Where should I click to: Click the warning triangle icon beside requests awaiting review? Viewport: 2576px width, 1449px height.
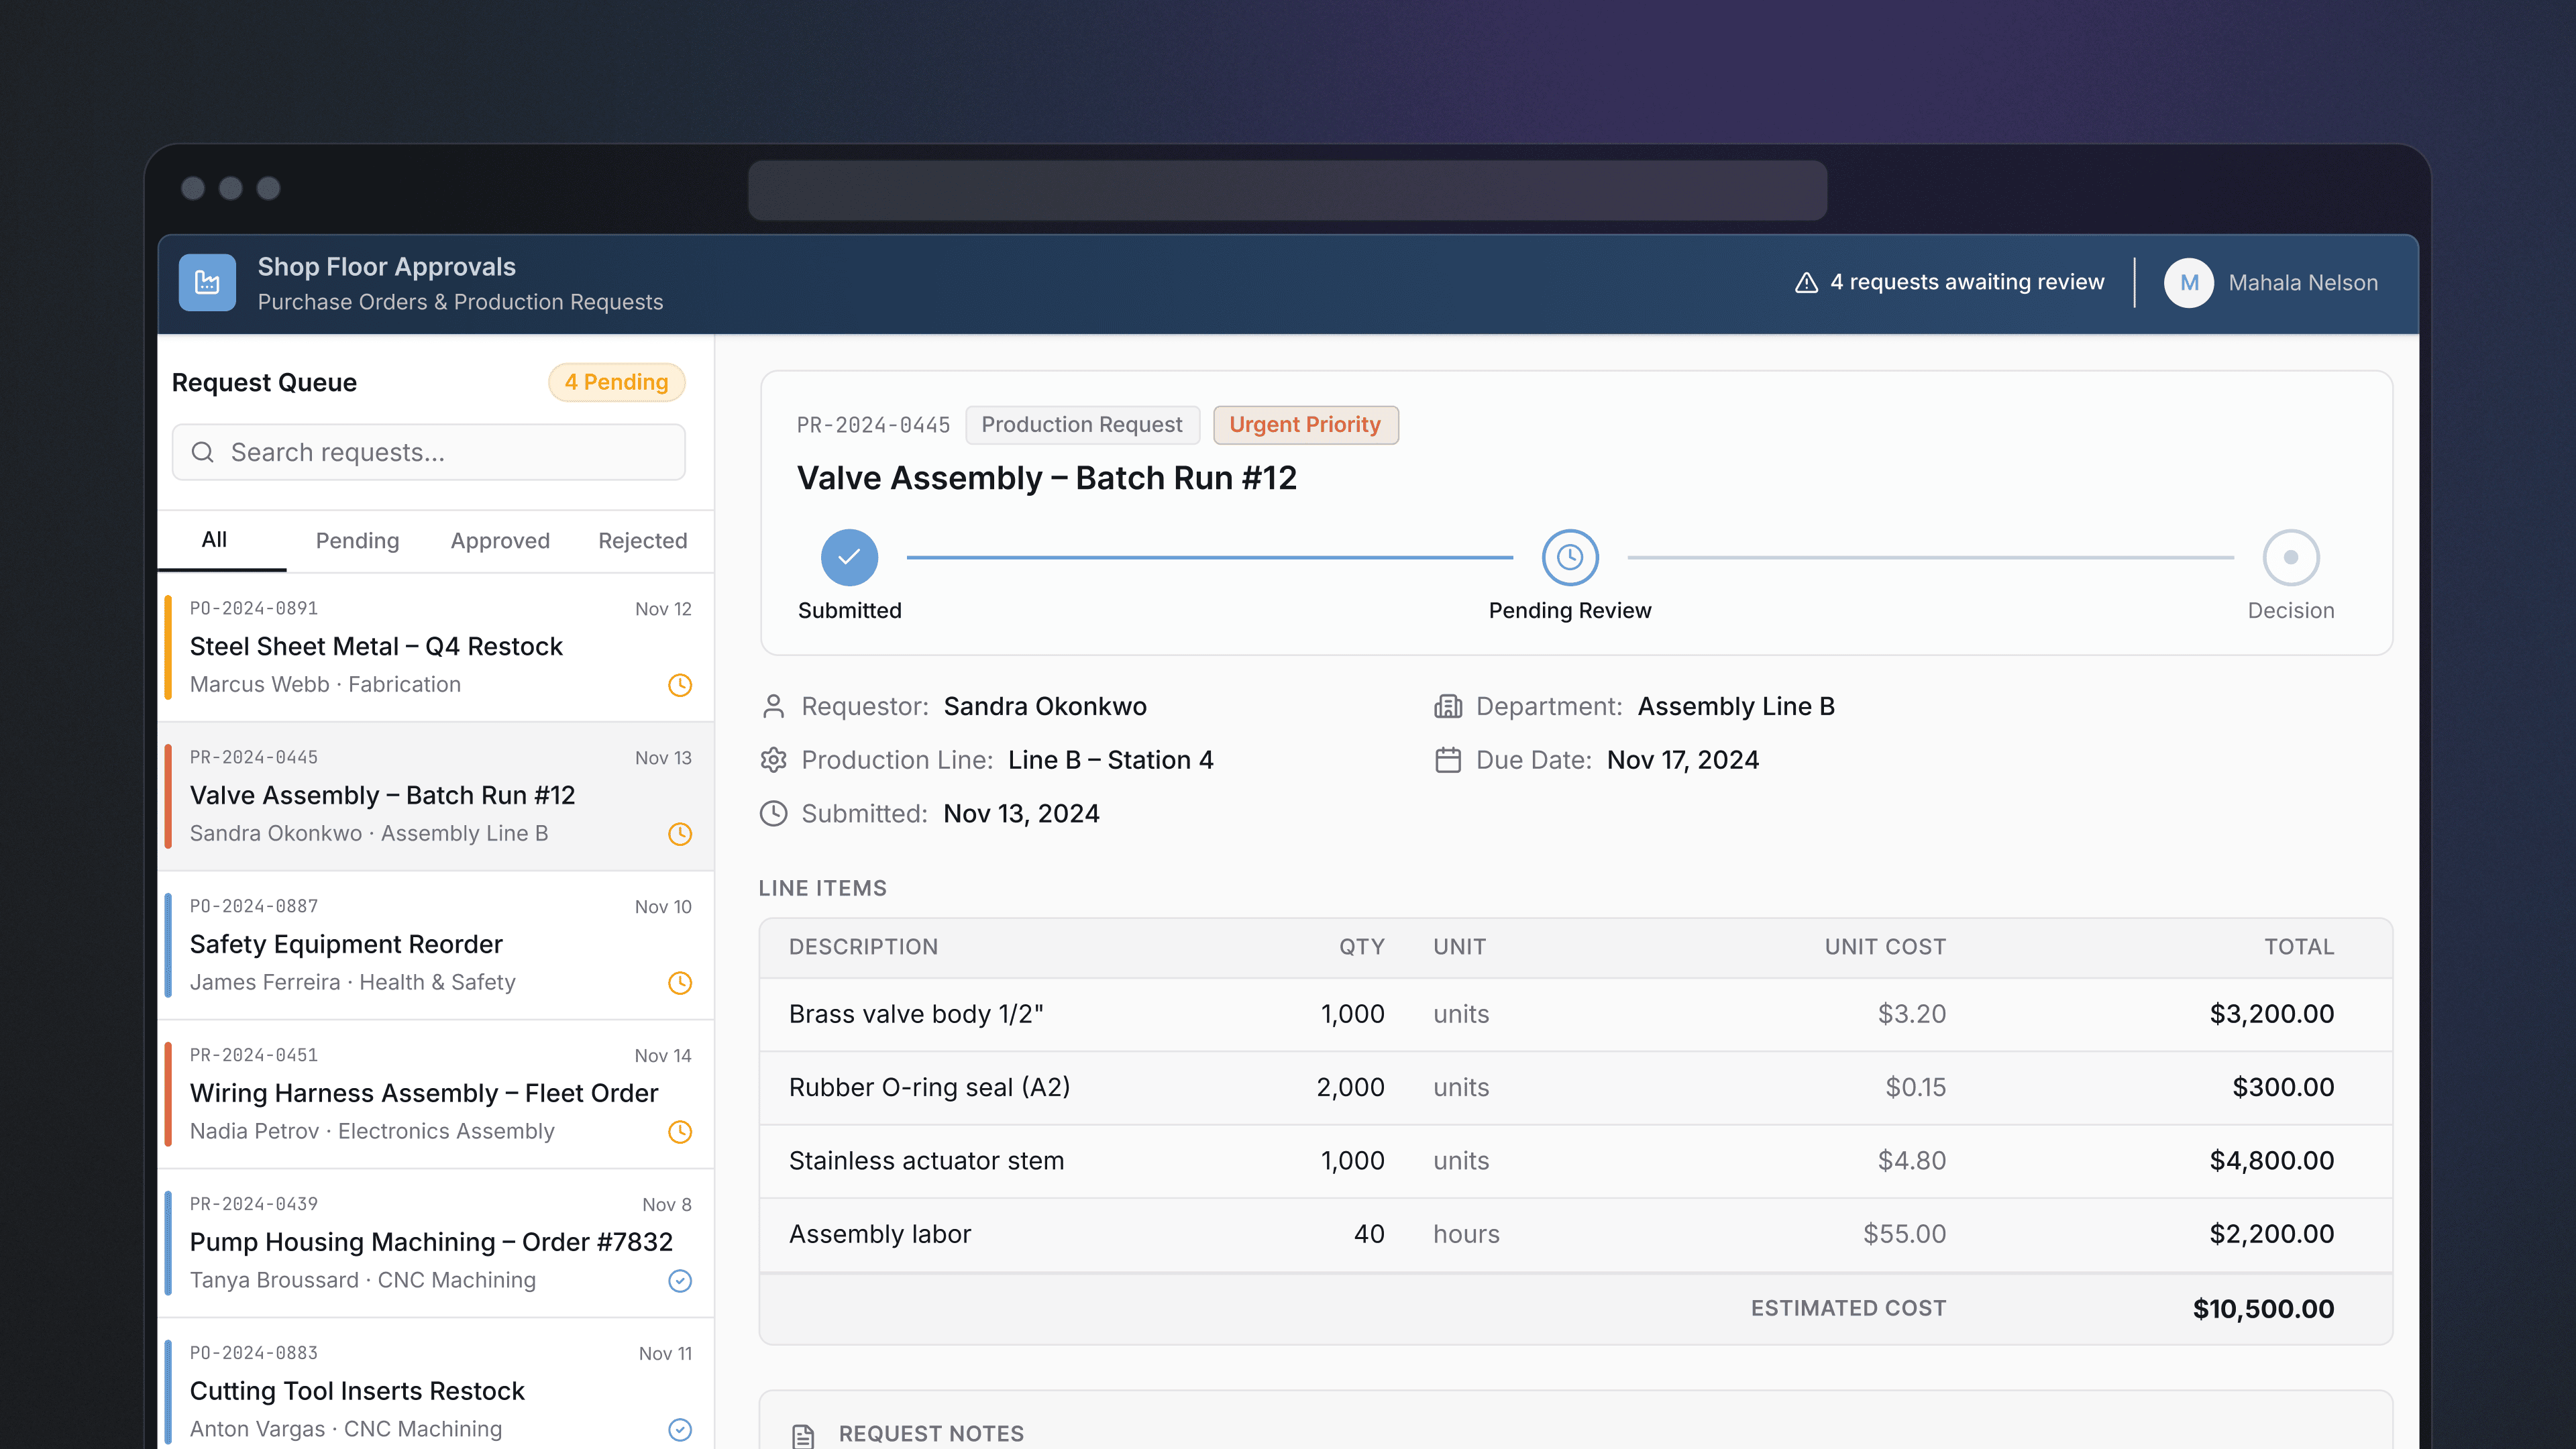click(1806, 283)
